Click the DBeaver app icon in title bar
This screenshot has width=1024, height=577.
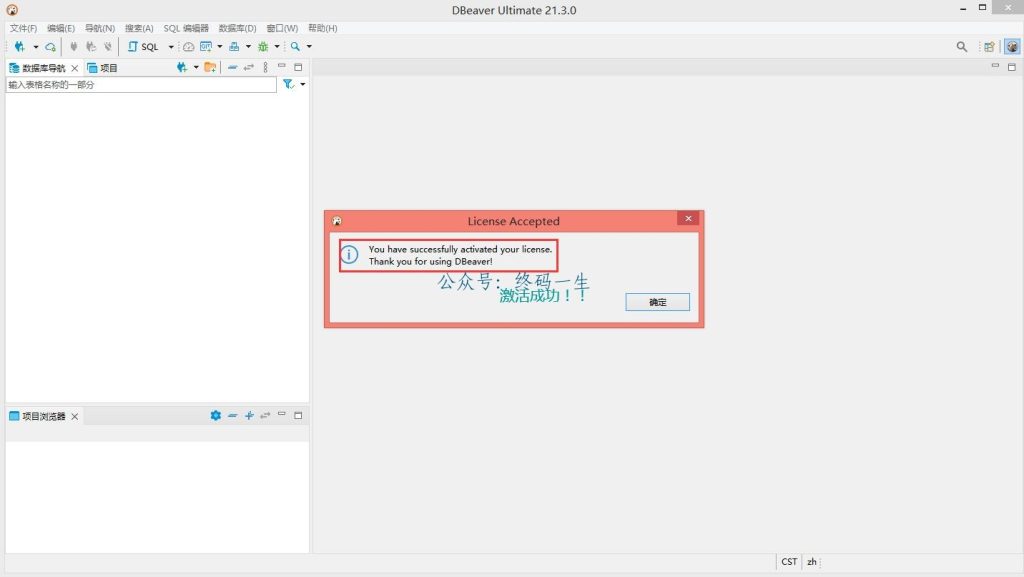click(x=12, y=10)
